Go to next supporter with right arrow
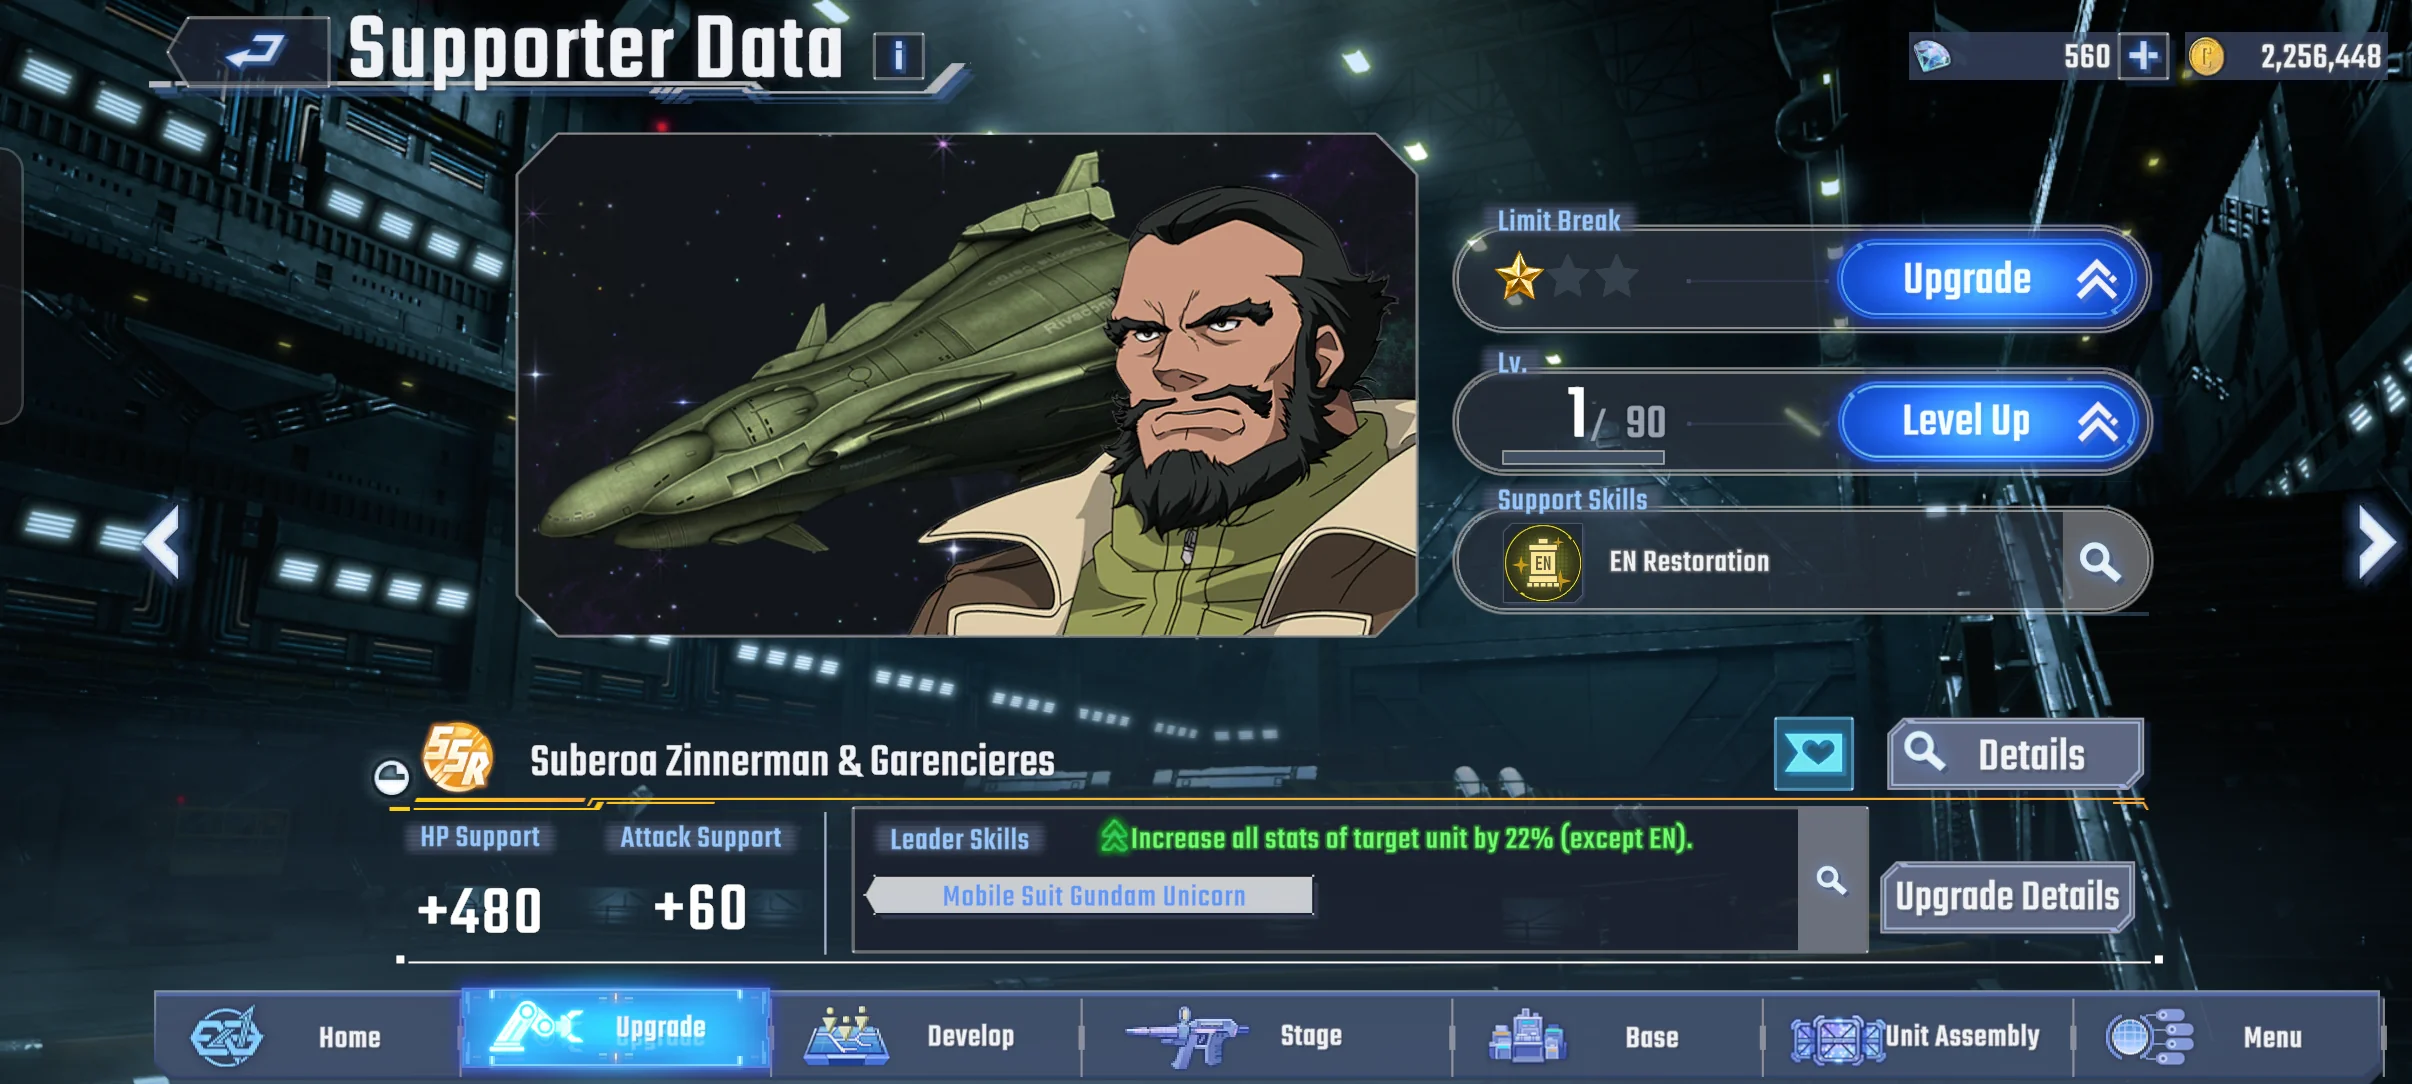 (x=2376, y=542)
